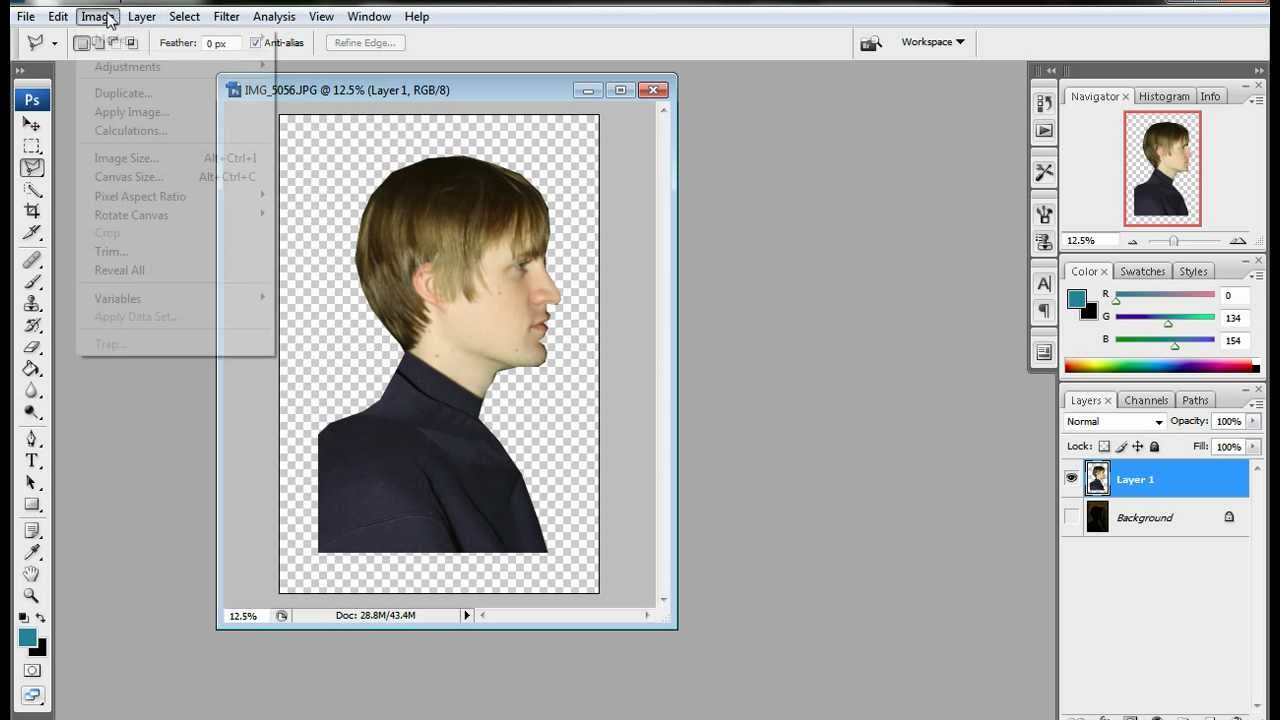Image resolution: width=1280 pixels, height=720 pixels.
Task: Select the History Brush tool
Action: [32, 326]
